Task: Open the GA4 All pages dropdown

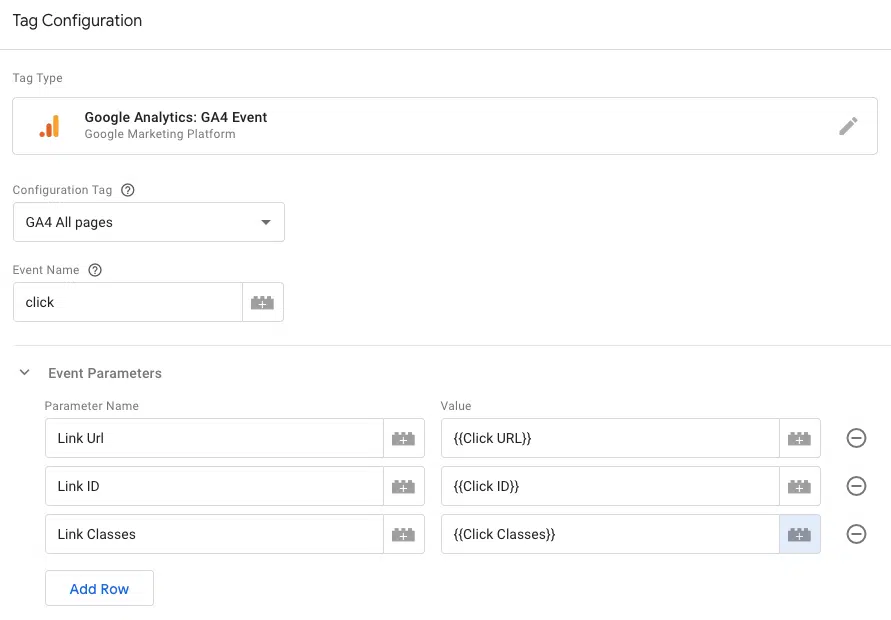Action: (x=148, y=222)
